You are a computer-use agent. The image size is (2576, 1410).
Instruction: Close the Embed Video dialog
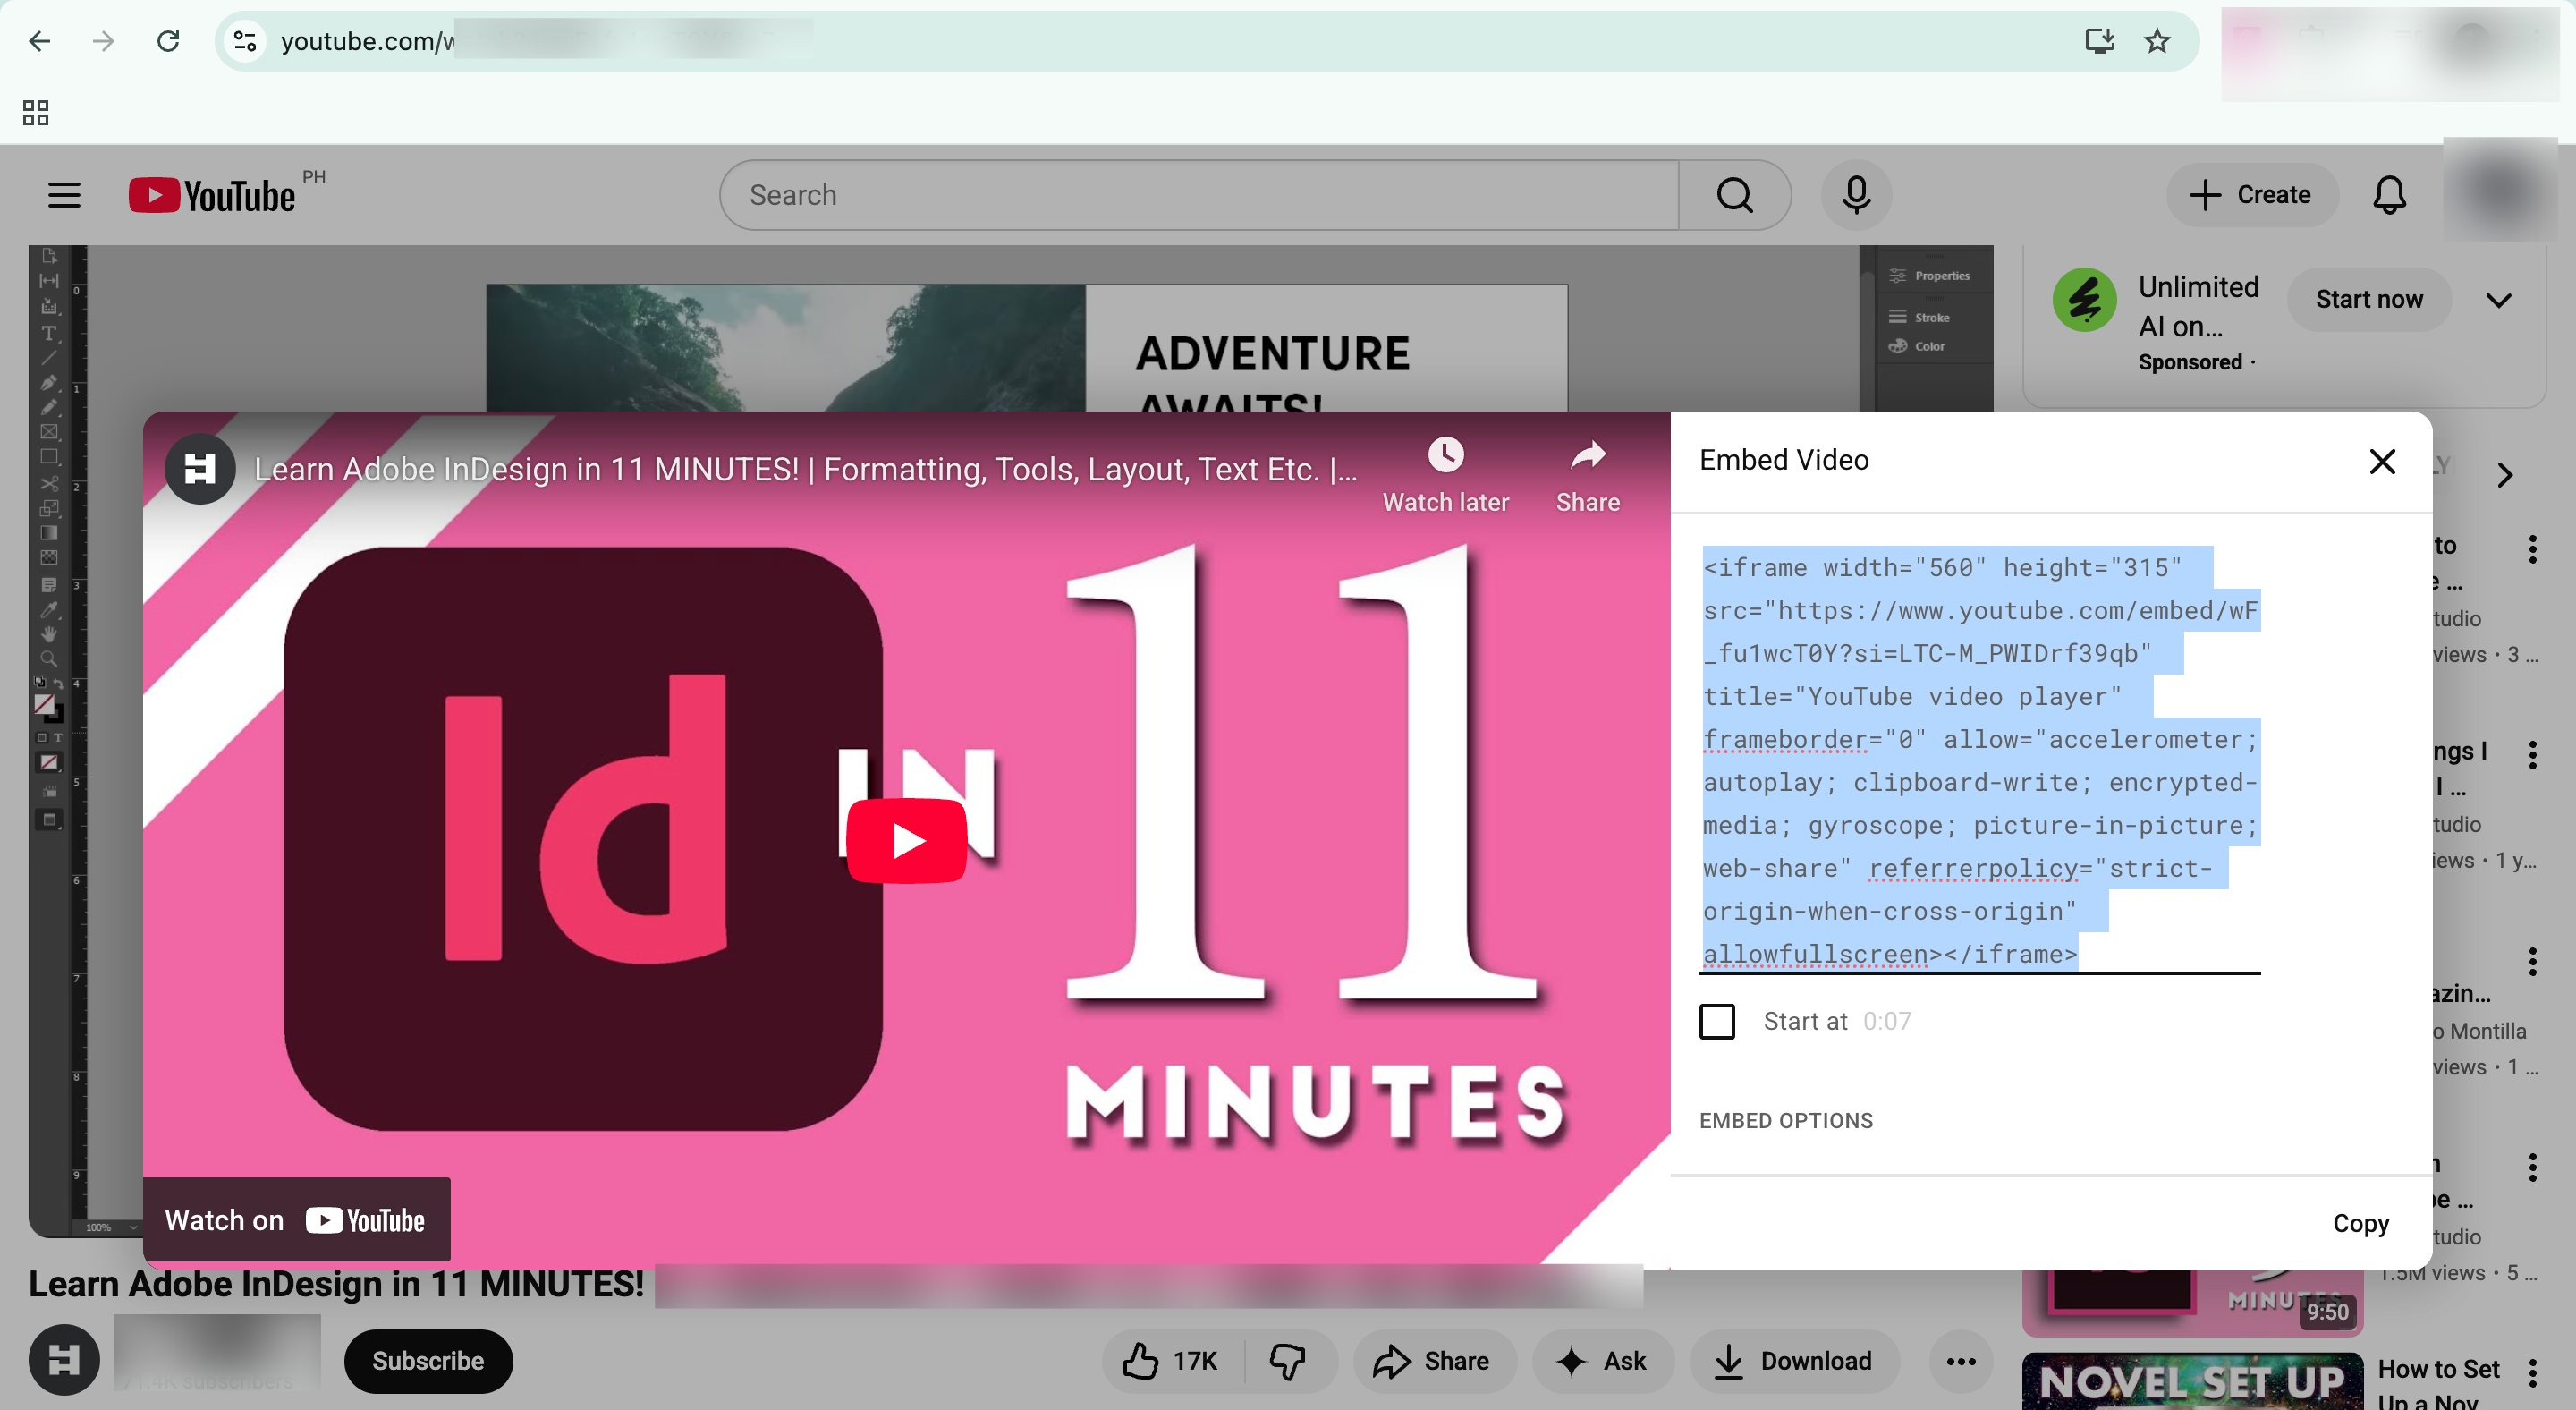click(x=2382, y=461)
